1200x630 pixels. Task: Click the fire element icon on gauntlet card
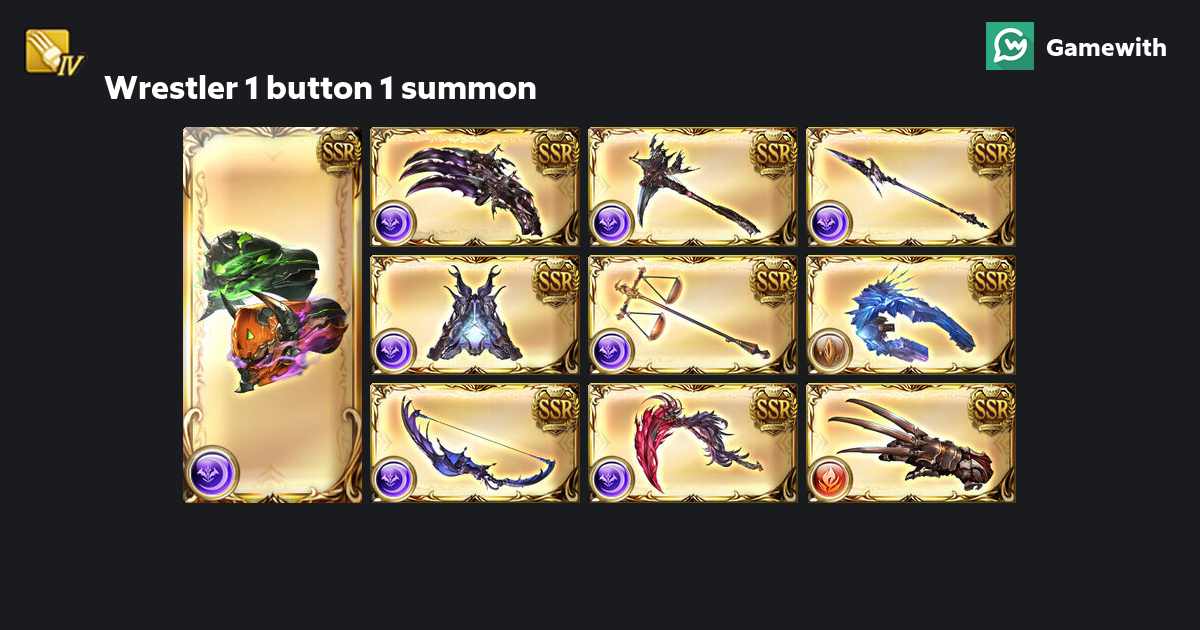click(x=830, y=478)
